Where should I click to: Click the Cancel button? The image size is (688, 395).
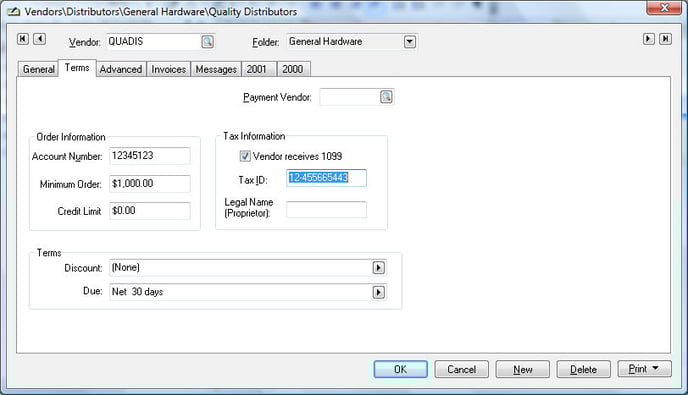click(462, 369)
